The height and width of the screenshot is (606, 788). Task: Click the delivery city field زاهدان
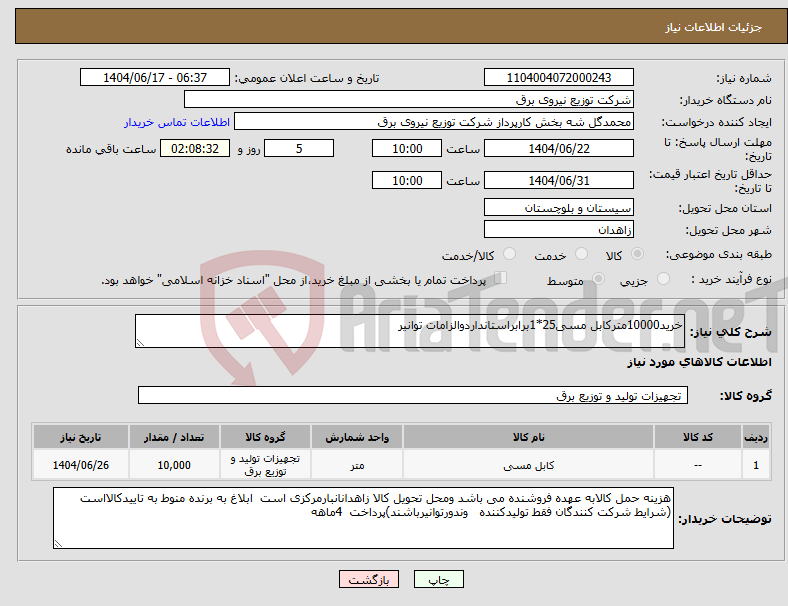pyautogui.click(x=559, y=229)
